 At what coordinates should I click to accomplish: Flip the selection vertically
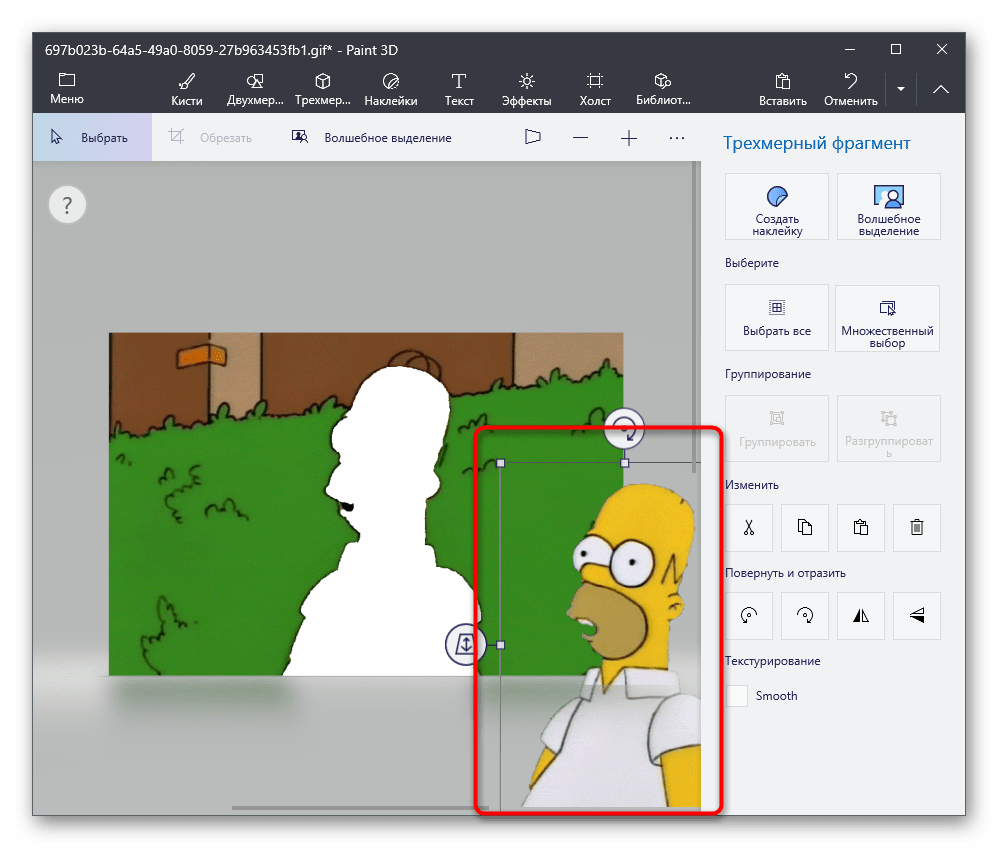(x=916, y=616)
